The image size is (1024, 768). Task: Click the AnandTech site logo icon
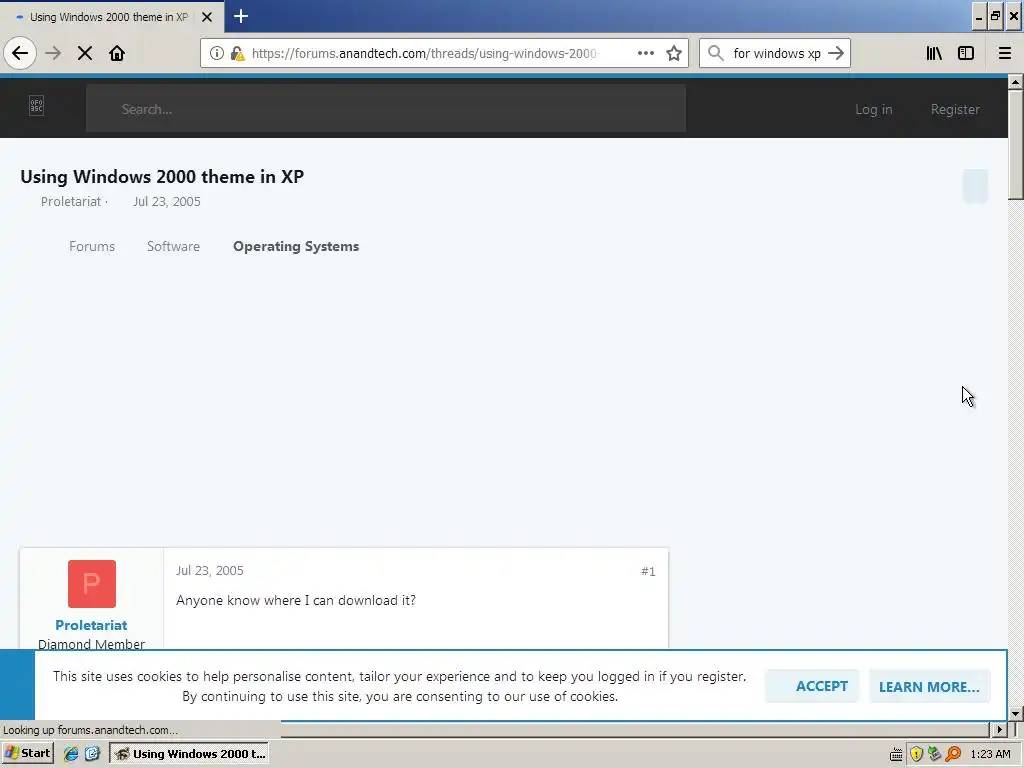coord(37,105)
